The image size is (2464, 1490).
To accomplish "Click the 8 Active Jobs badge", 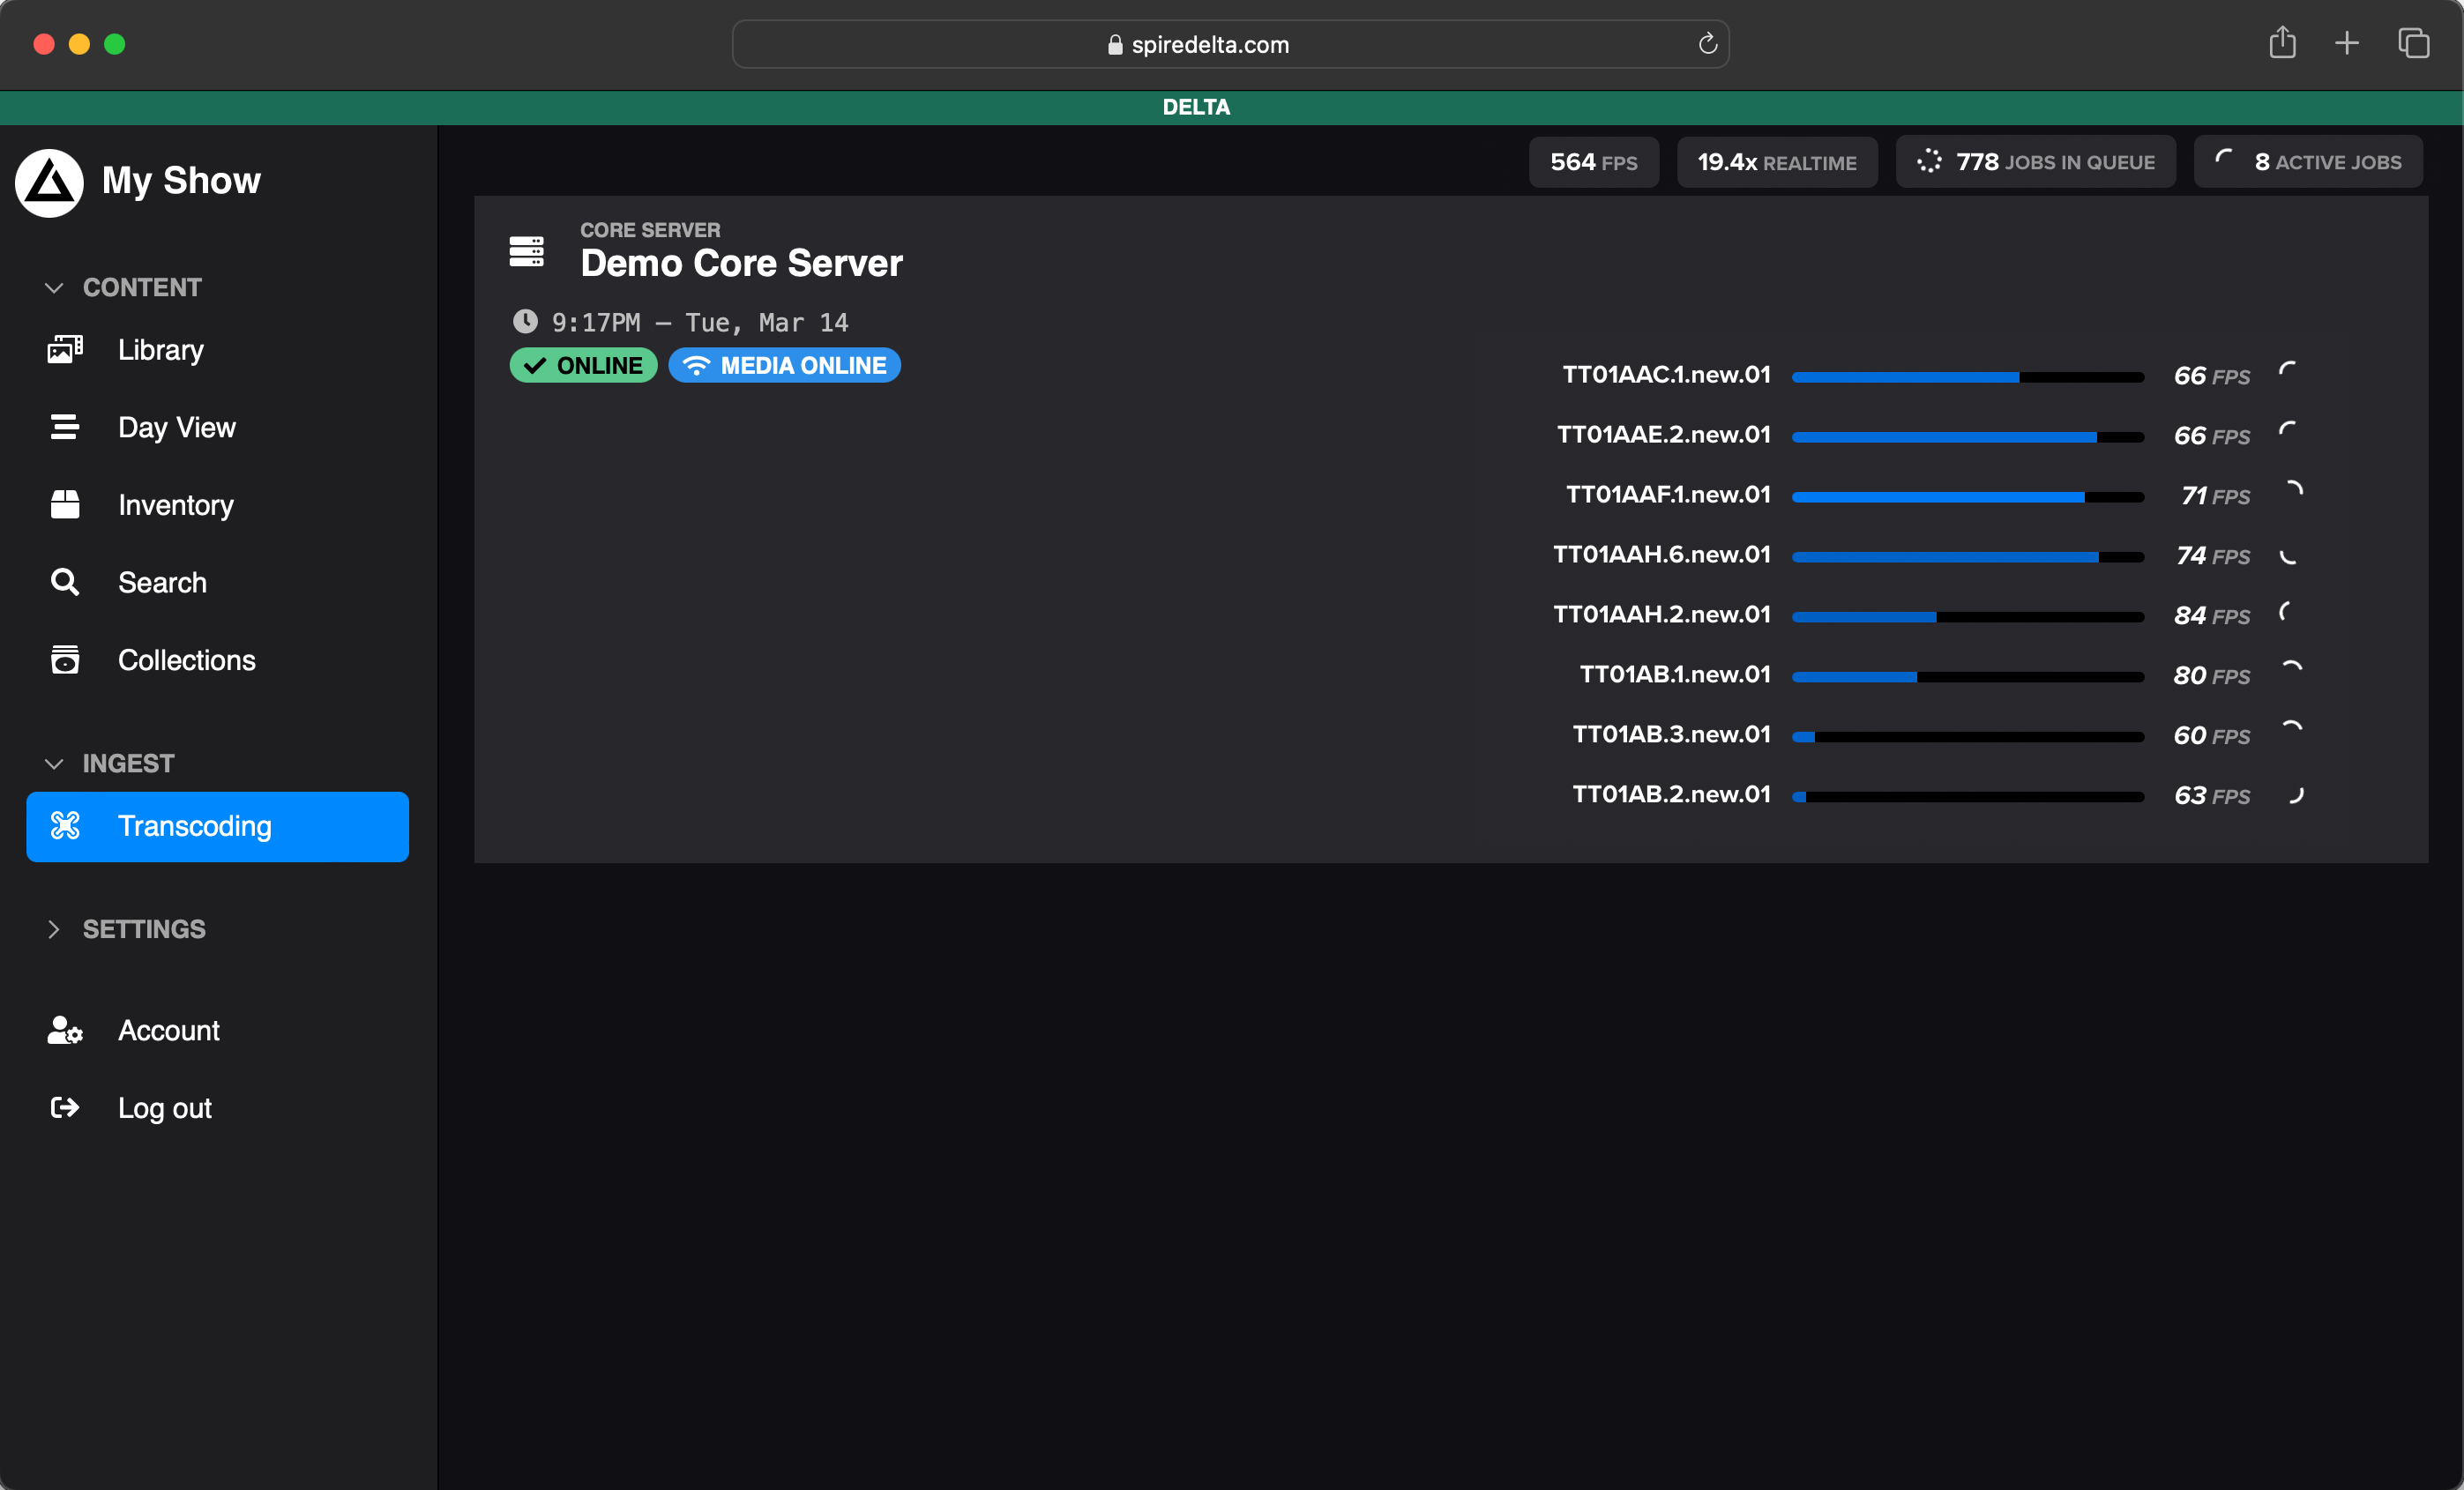I will click(x=2307, y=162).
